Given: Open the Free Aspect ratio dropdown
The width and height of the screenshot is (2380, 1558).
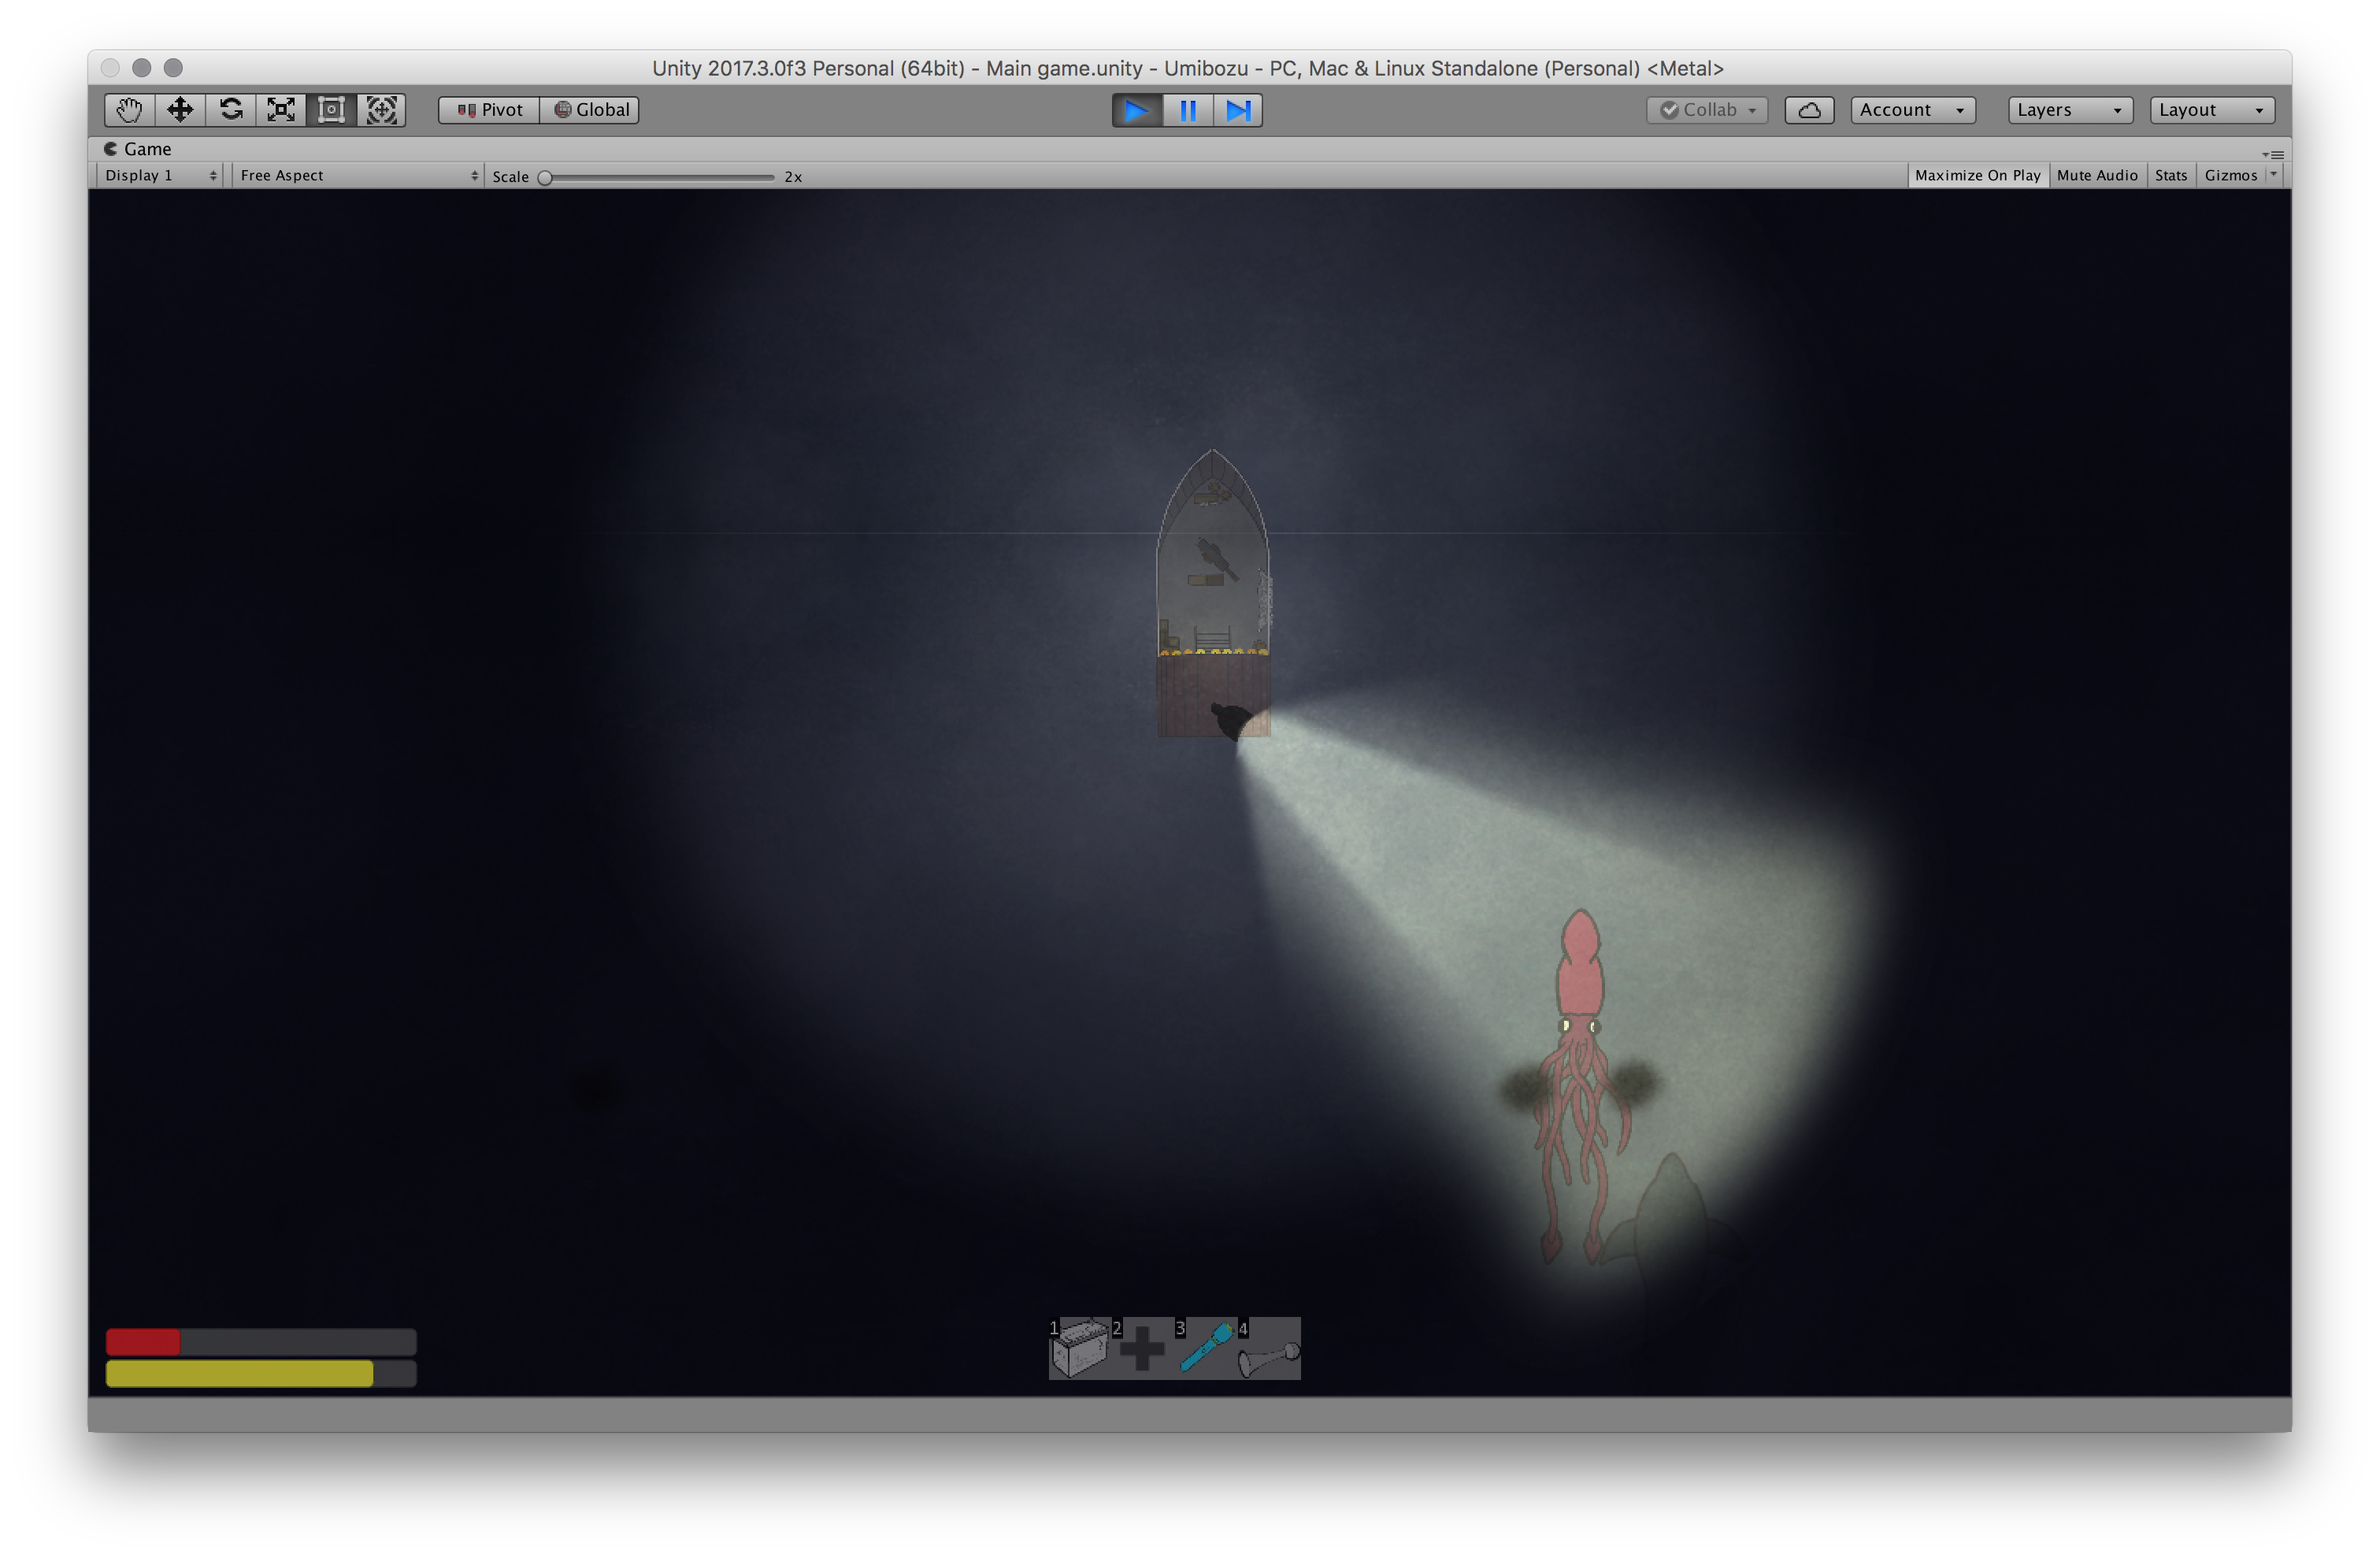Looking at the screenshot, I should coord(357,175).
